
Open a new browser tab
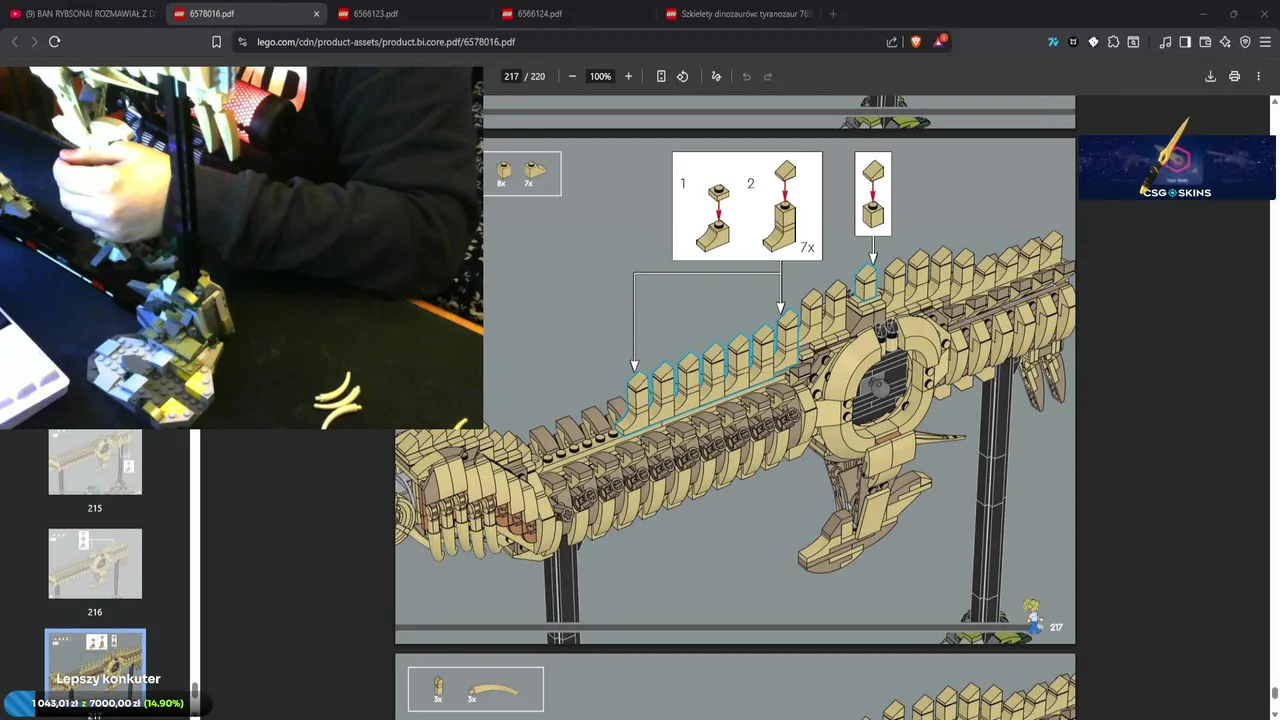pyautogui.click(x=833, y=14)
